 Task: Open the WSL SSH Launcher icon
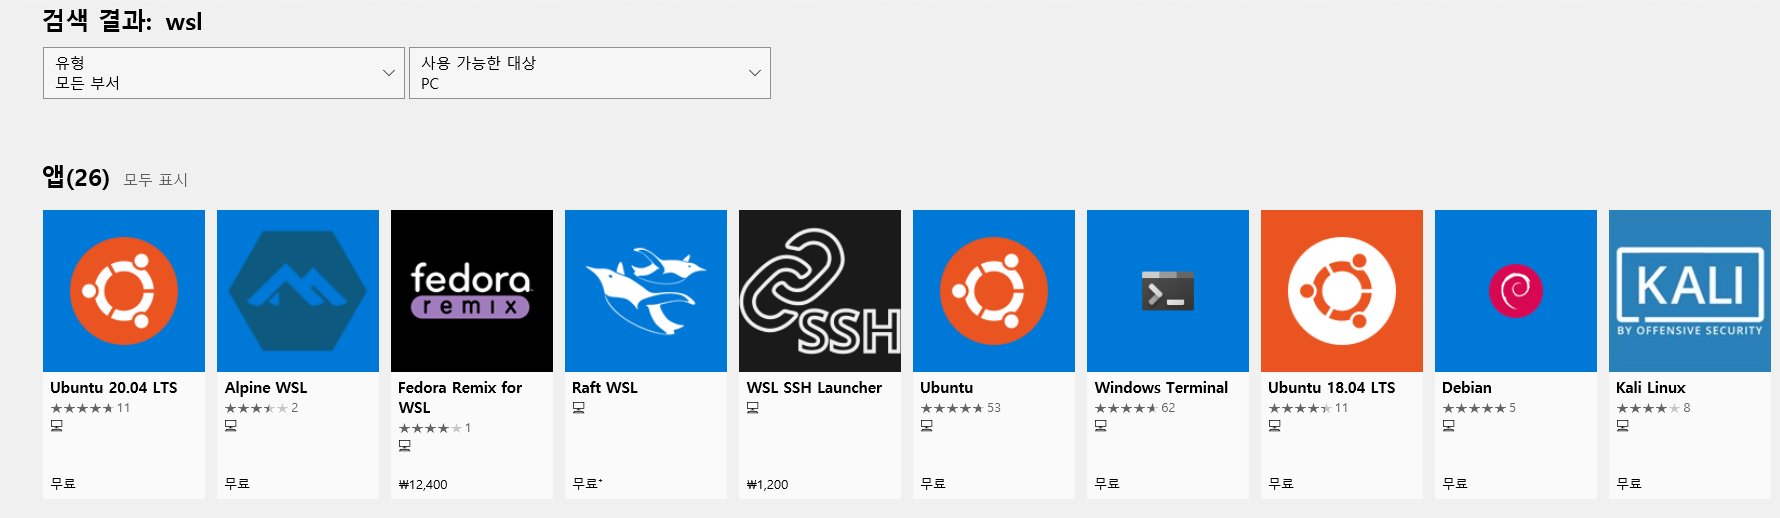coord(820,291)
